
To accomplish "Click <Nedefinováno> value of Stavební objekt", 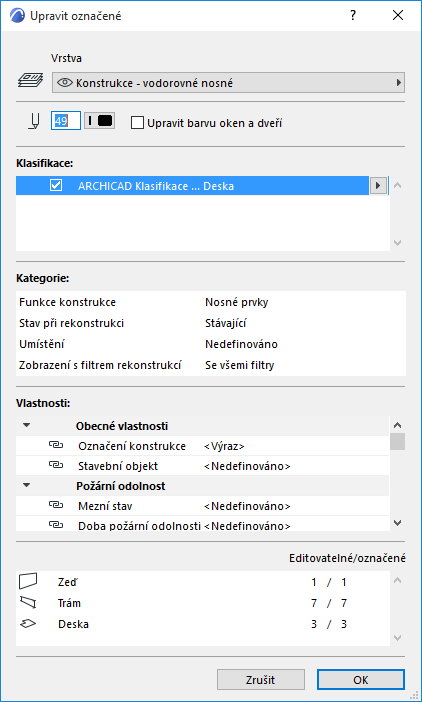I will (247, 466).
